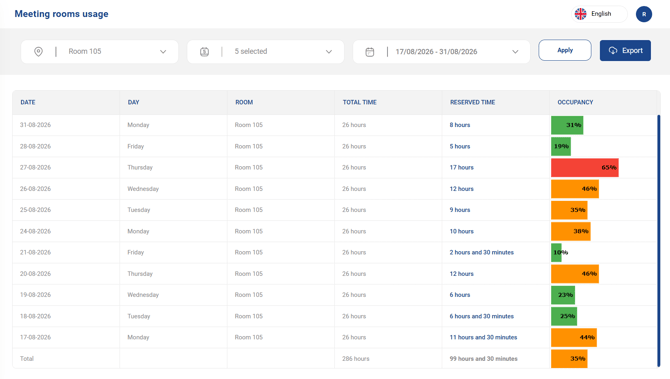Screen dimensions: 670x379
Task: Click the date range calendar icon
Action: [370, 52]
